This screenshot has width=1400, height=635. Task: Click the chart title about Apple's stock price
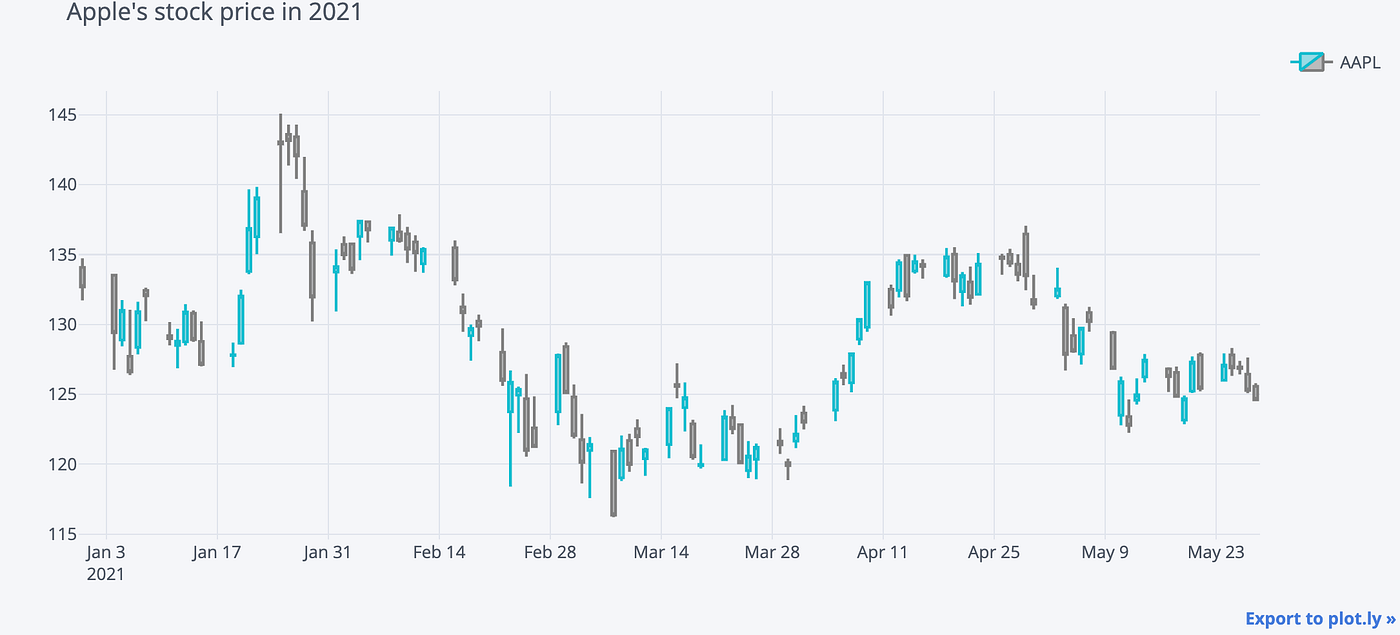pos(214,13)
